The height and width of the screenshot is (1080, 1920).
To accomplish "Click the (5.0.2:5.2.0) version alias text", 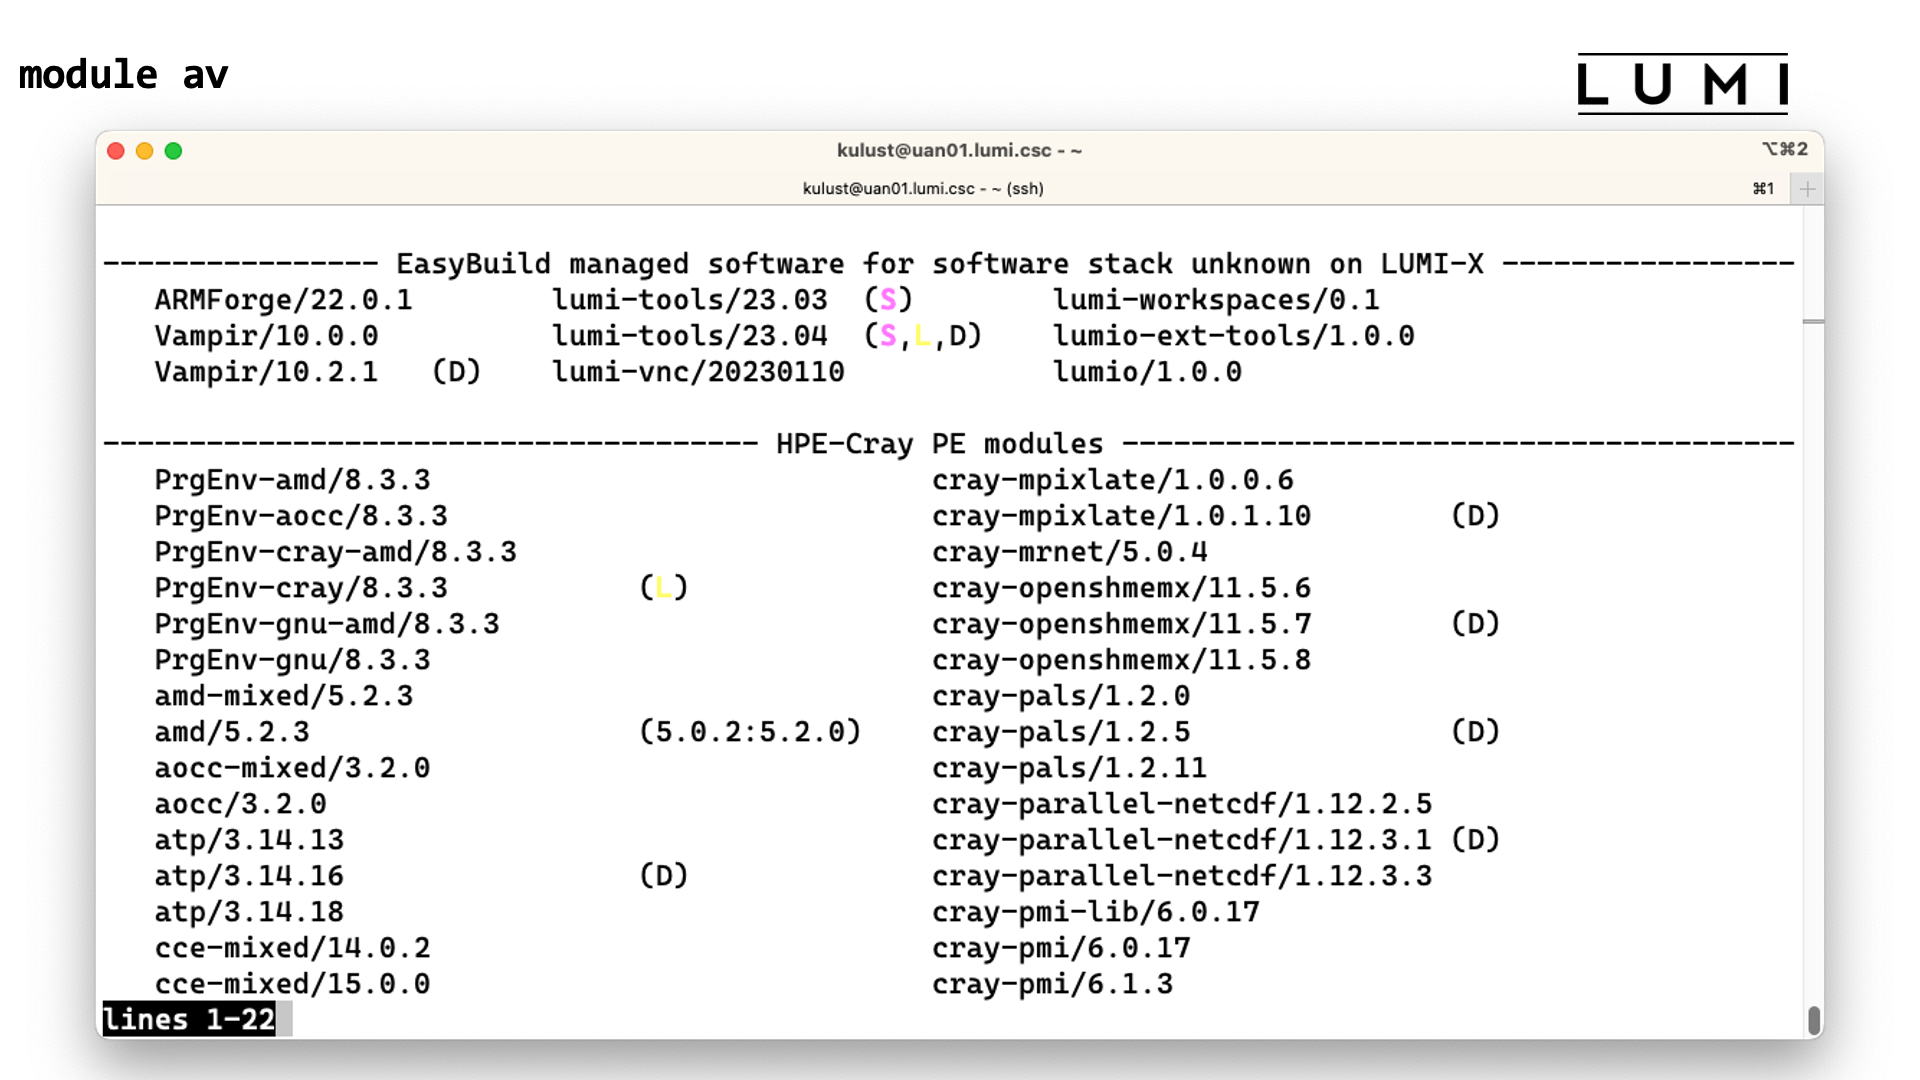I will click(x=750, y=732).
